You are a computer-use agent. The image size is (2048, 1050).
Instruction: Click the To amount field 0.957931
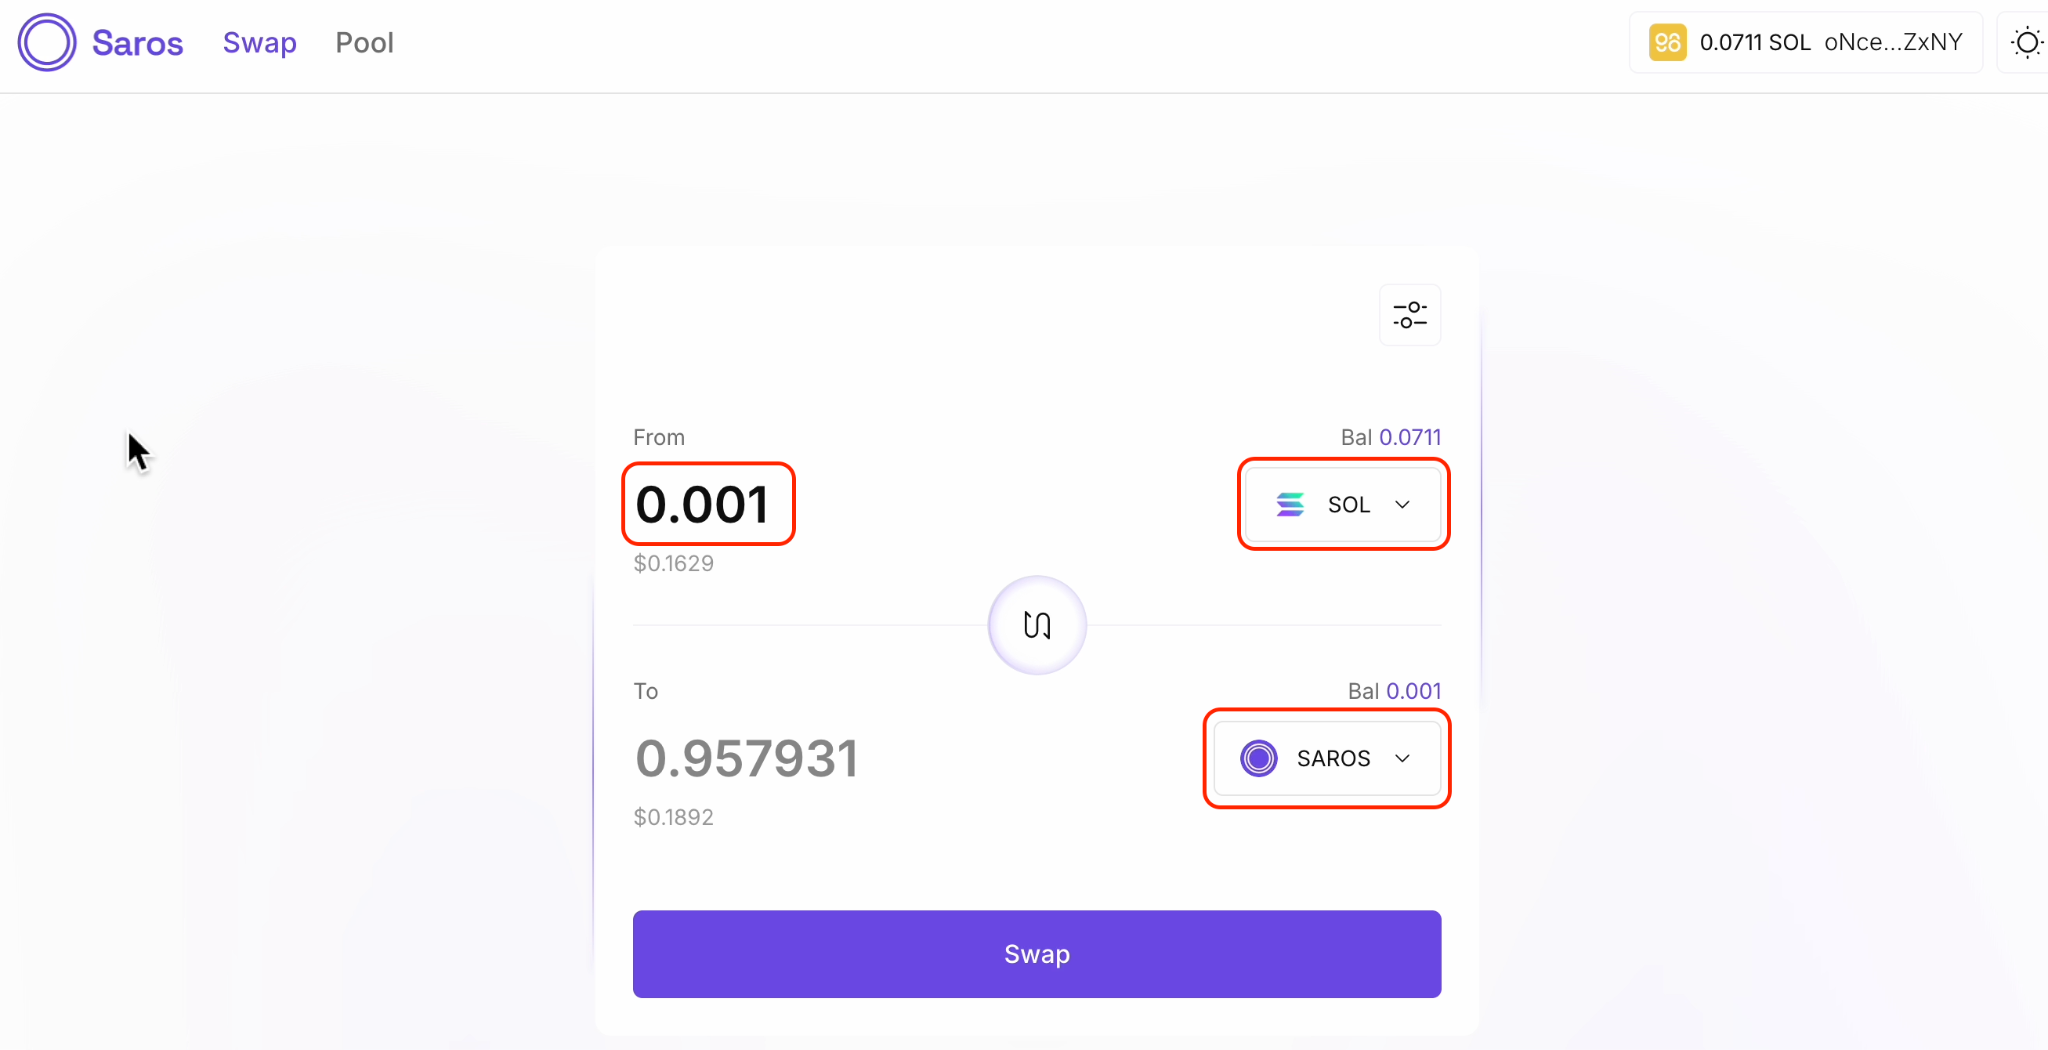747,758
